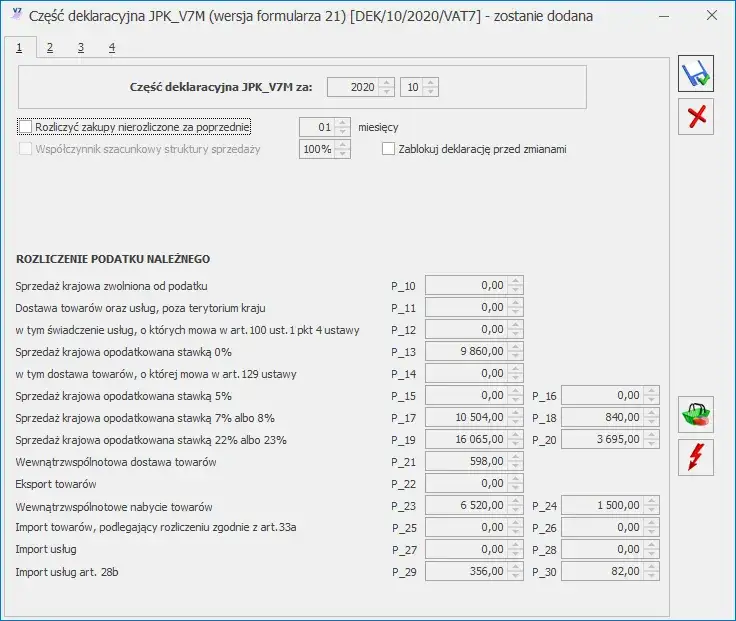
Task: Click the 'Współczynnik szacunkowy struktury sprzedaży' checkbox
Action: (x=25, y=149)
